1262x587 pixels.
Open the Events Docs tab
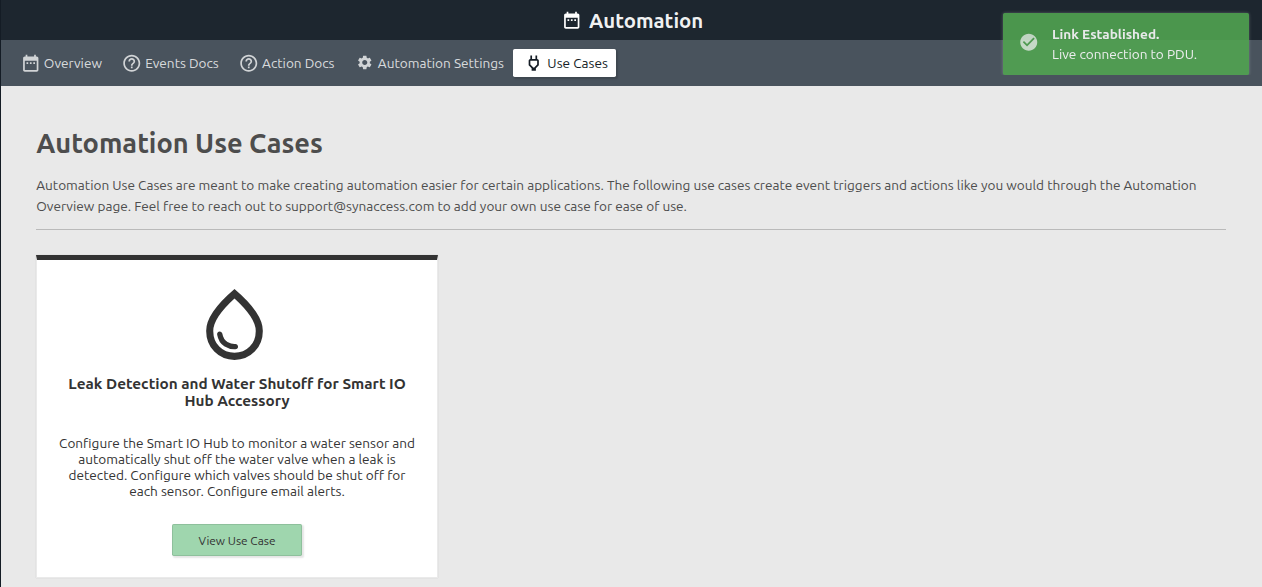point(171,63)
